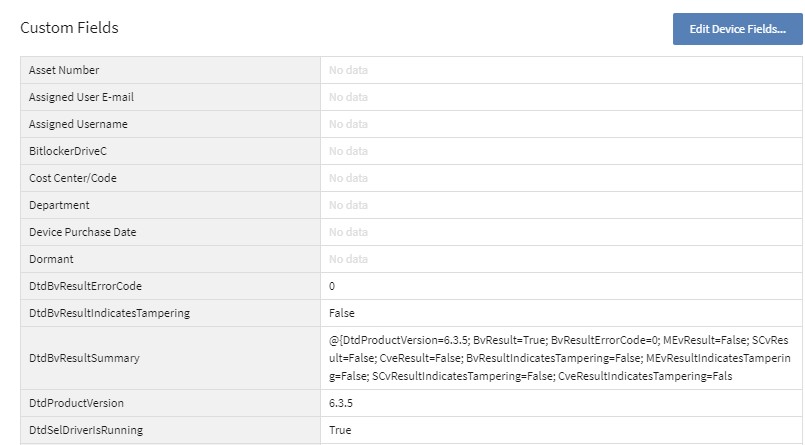Click the DtdBvResultErrorCode value 0

pos(332,286)
